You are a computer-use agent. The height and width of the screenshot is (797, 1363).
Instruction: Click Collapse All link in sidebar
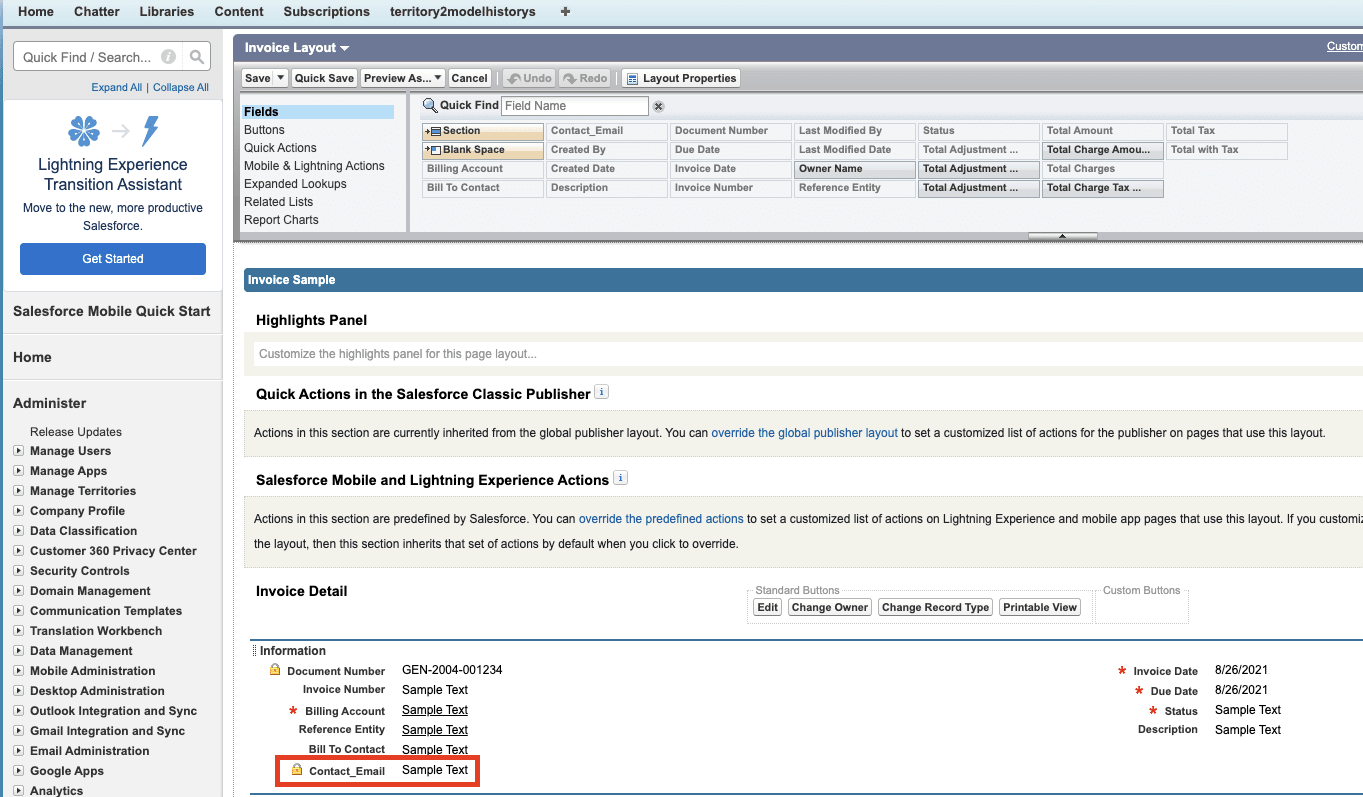click(181, 87)
